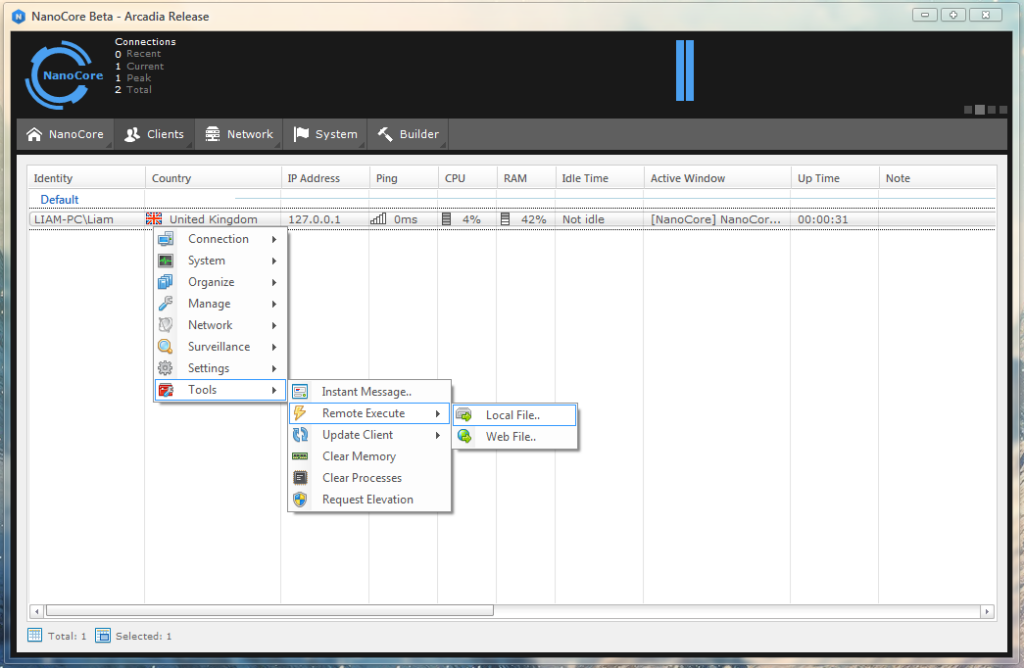
Task: Click the horizontal scrollbar thumb
Action: click(x=269, y=611)
